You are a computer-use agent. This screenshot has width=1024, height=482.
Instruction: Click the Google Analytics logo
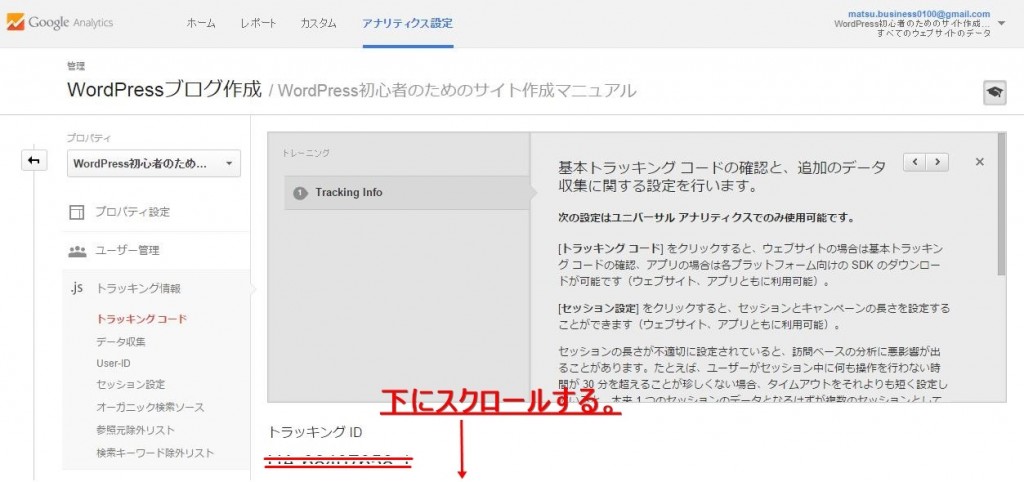pos(60,23)
